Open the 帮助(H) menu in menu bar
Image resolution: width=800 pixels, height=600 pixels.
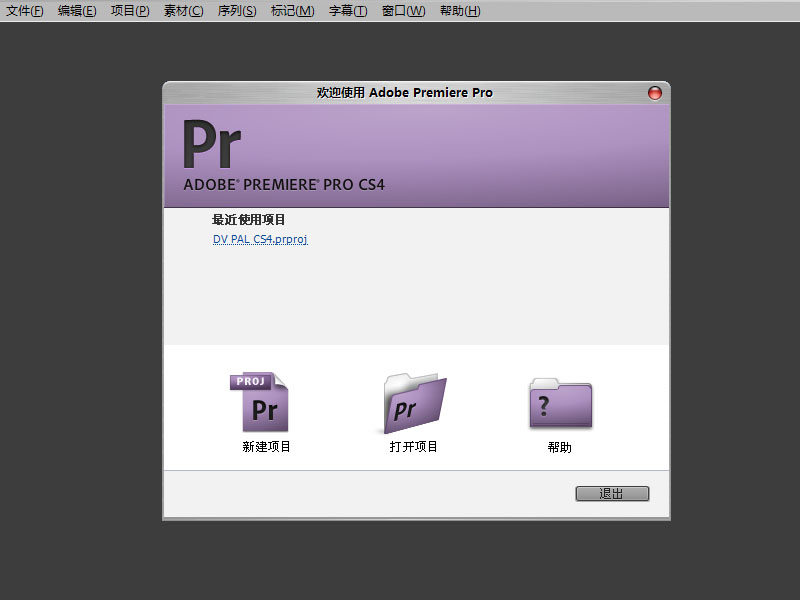point(460,11)
